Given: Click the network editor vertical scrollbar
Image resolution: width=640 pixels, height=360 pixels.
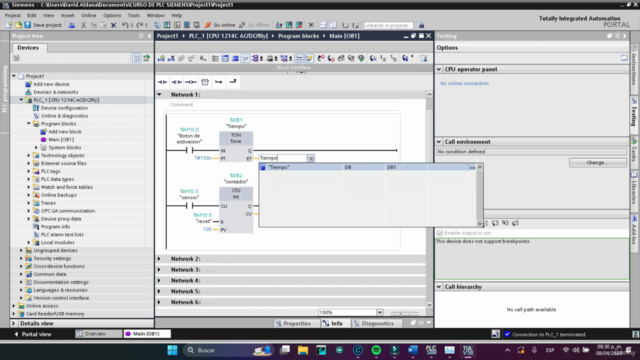Looking at the screenshot, I should click(429, 199).
